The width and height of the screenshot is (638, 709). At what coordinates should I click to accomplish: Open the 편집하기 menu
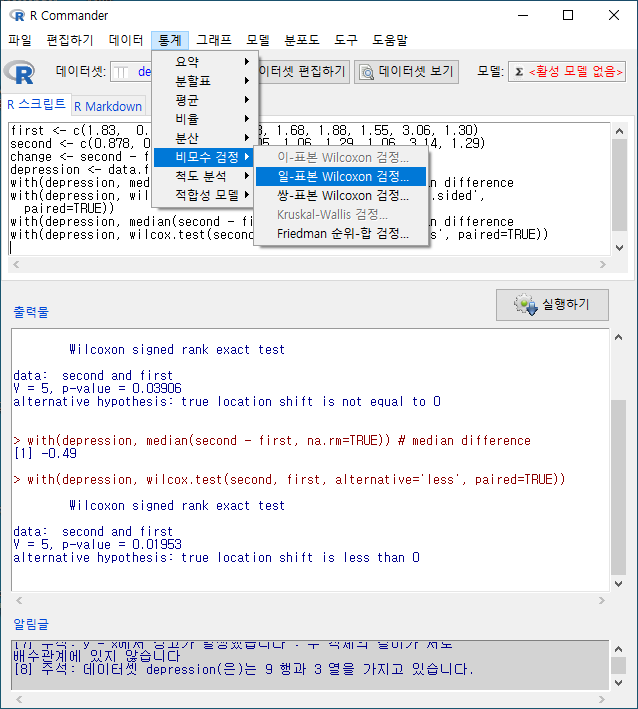point(70,40)
